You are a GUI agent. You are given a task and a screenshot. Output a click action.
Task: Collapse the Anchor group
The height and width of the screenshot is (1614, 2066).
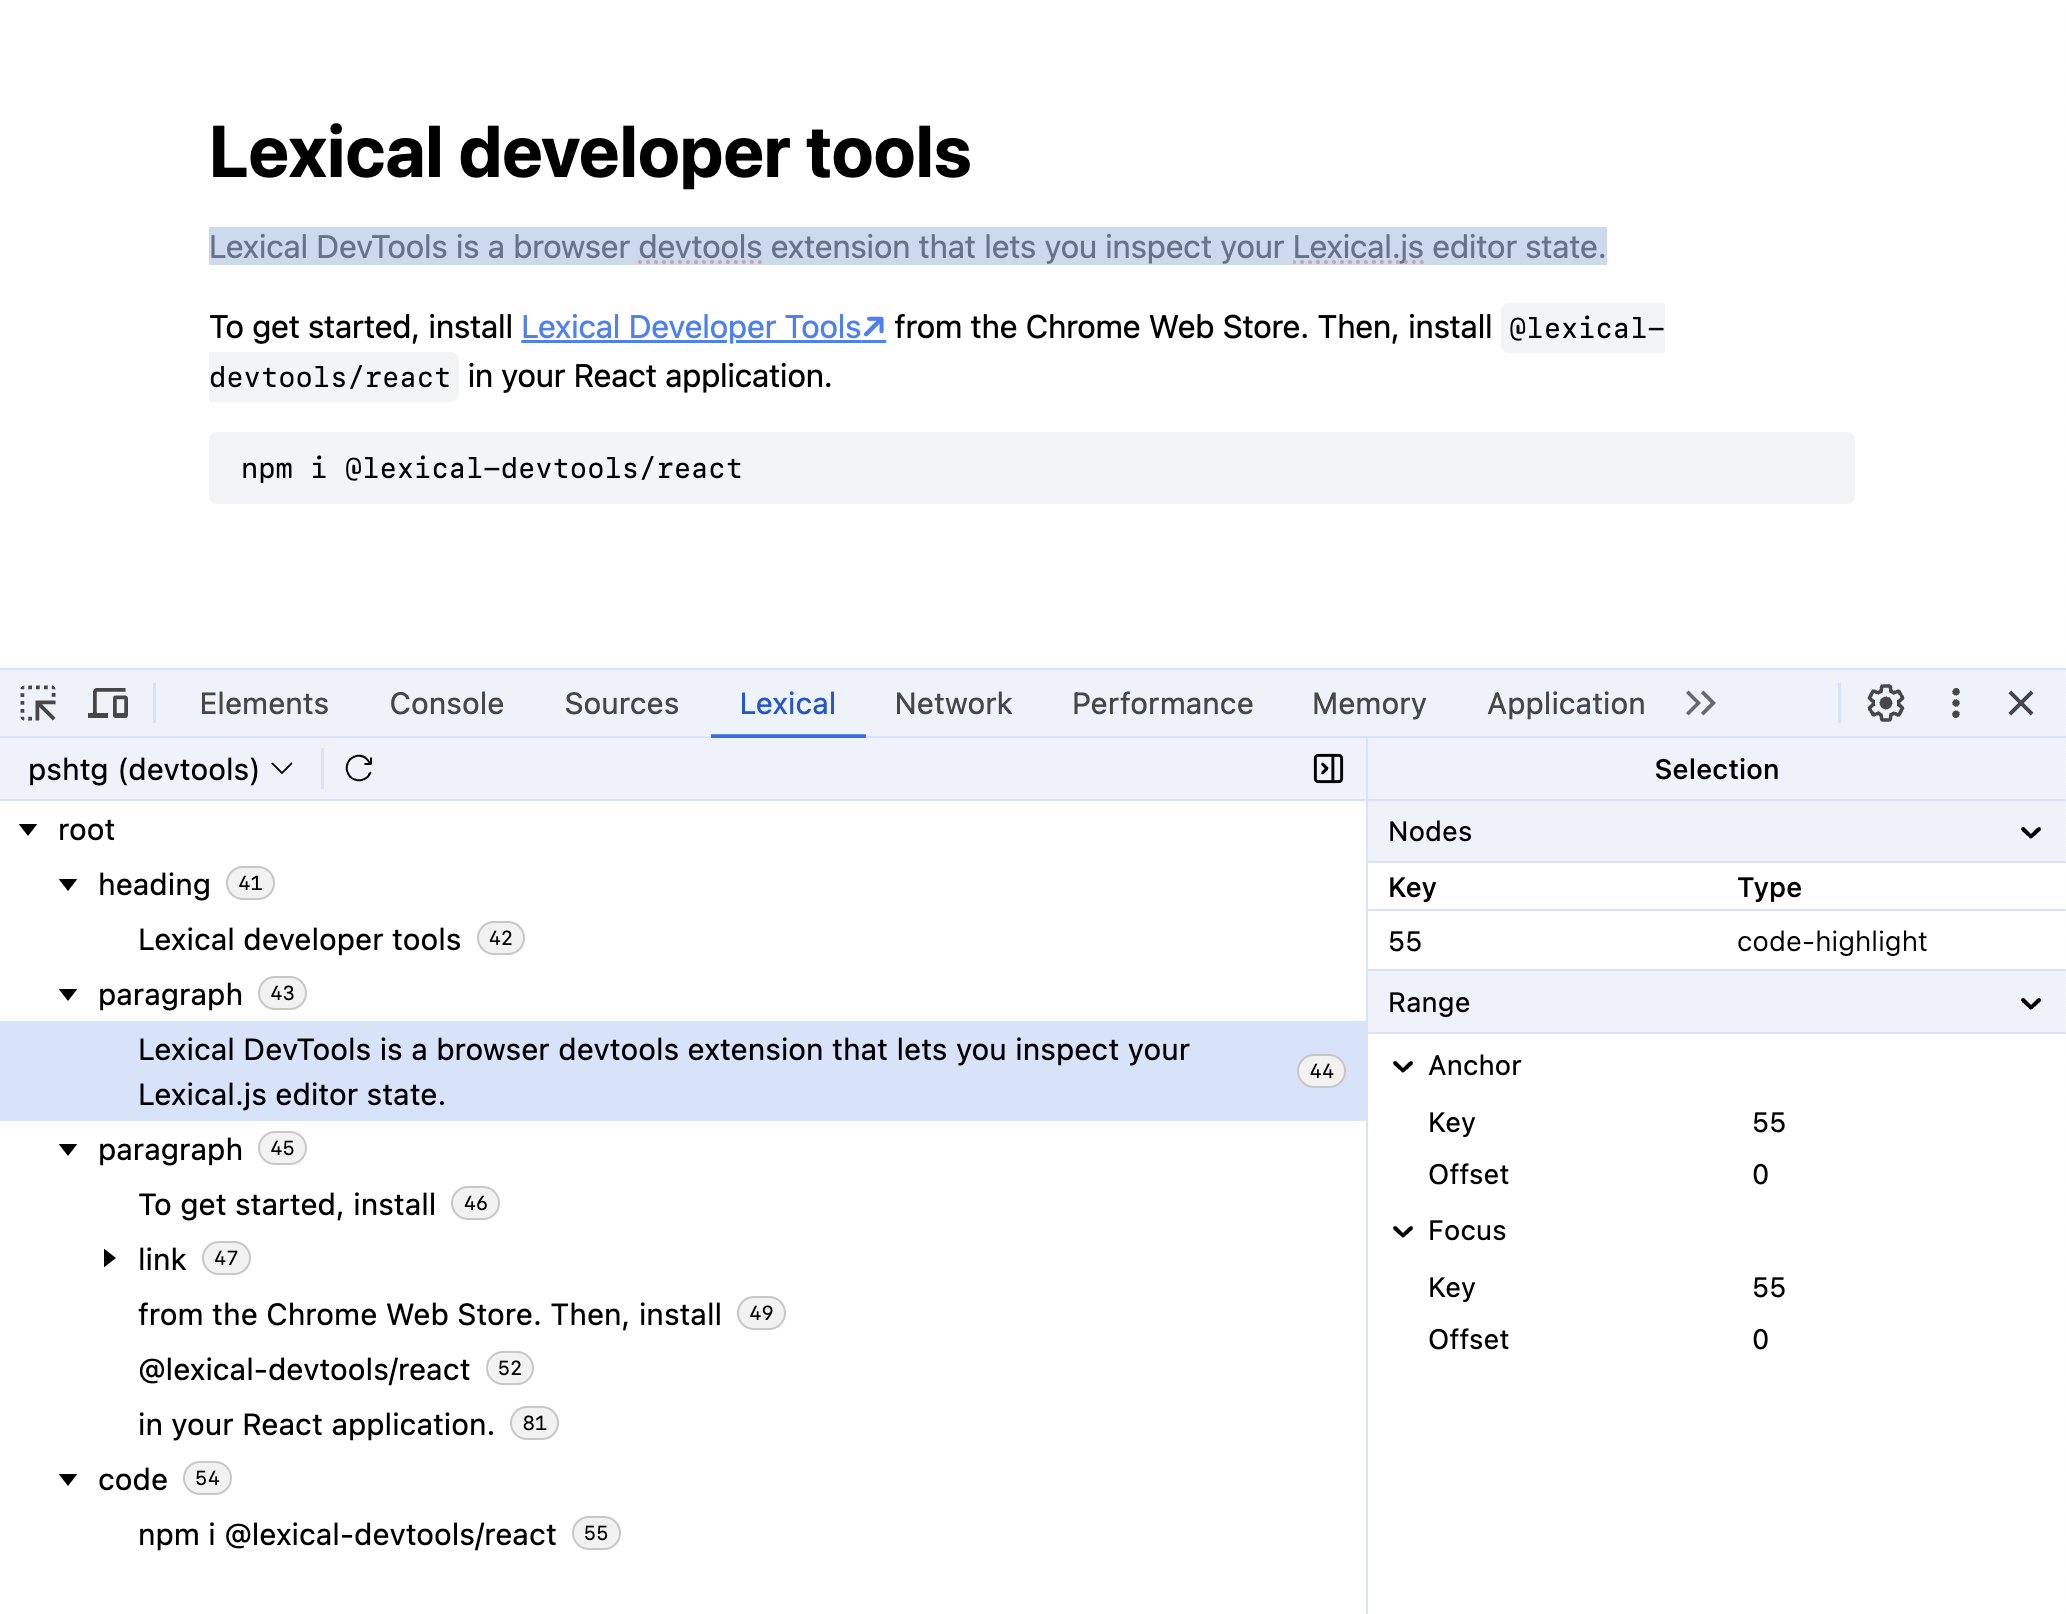pos(1403,1066)
